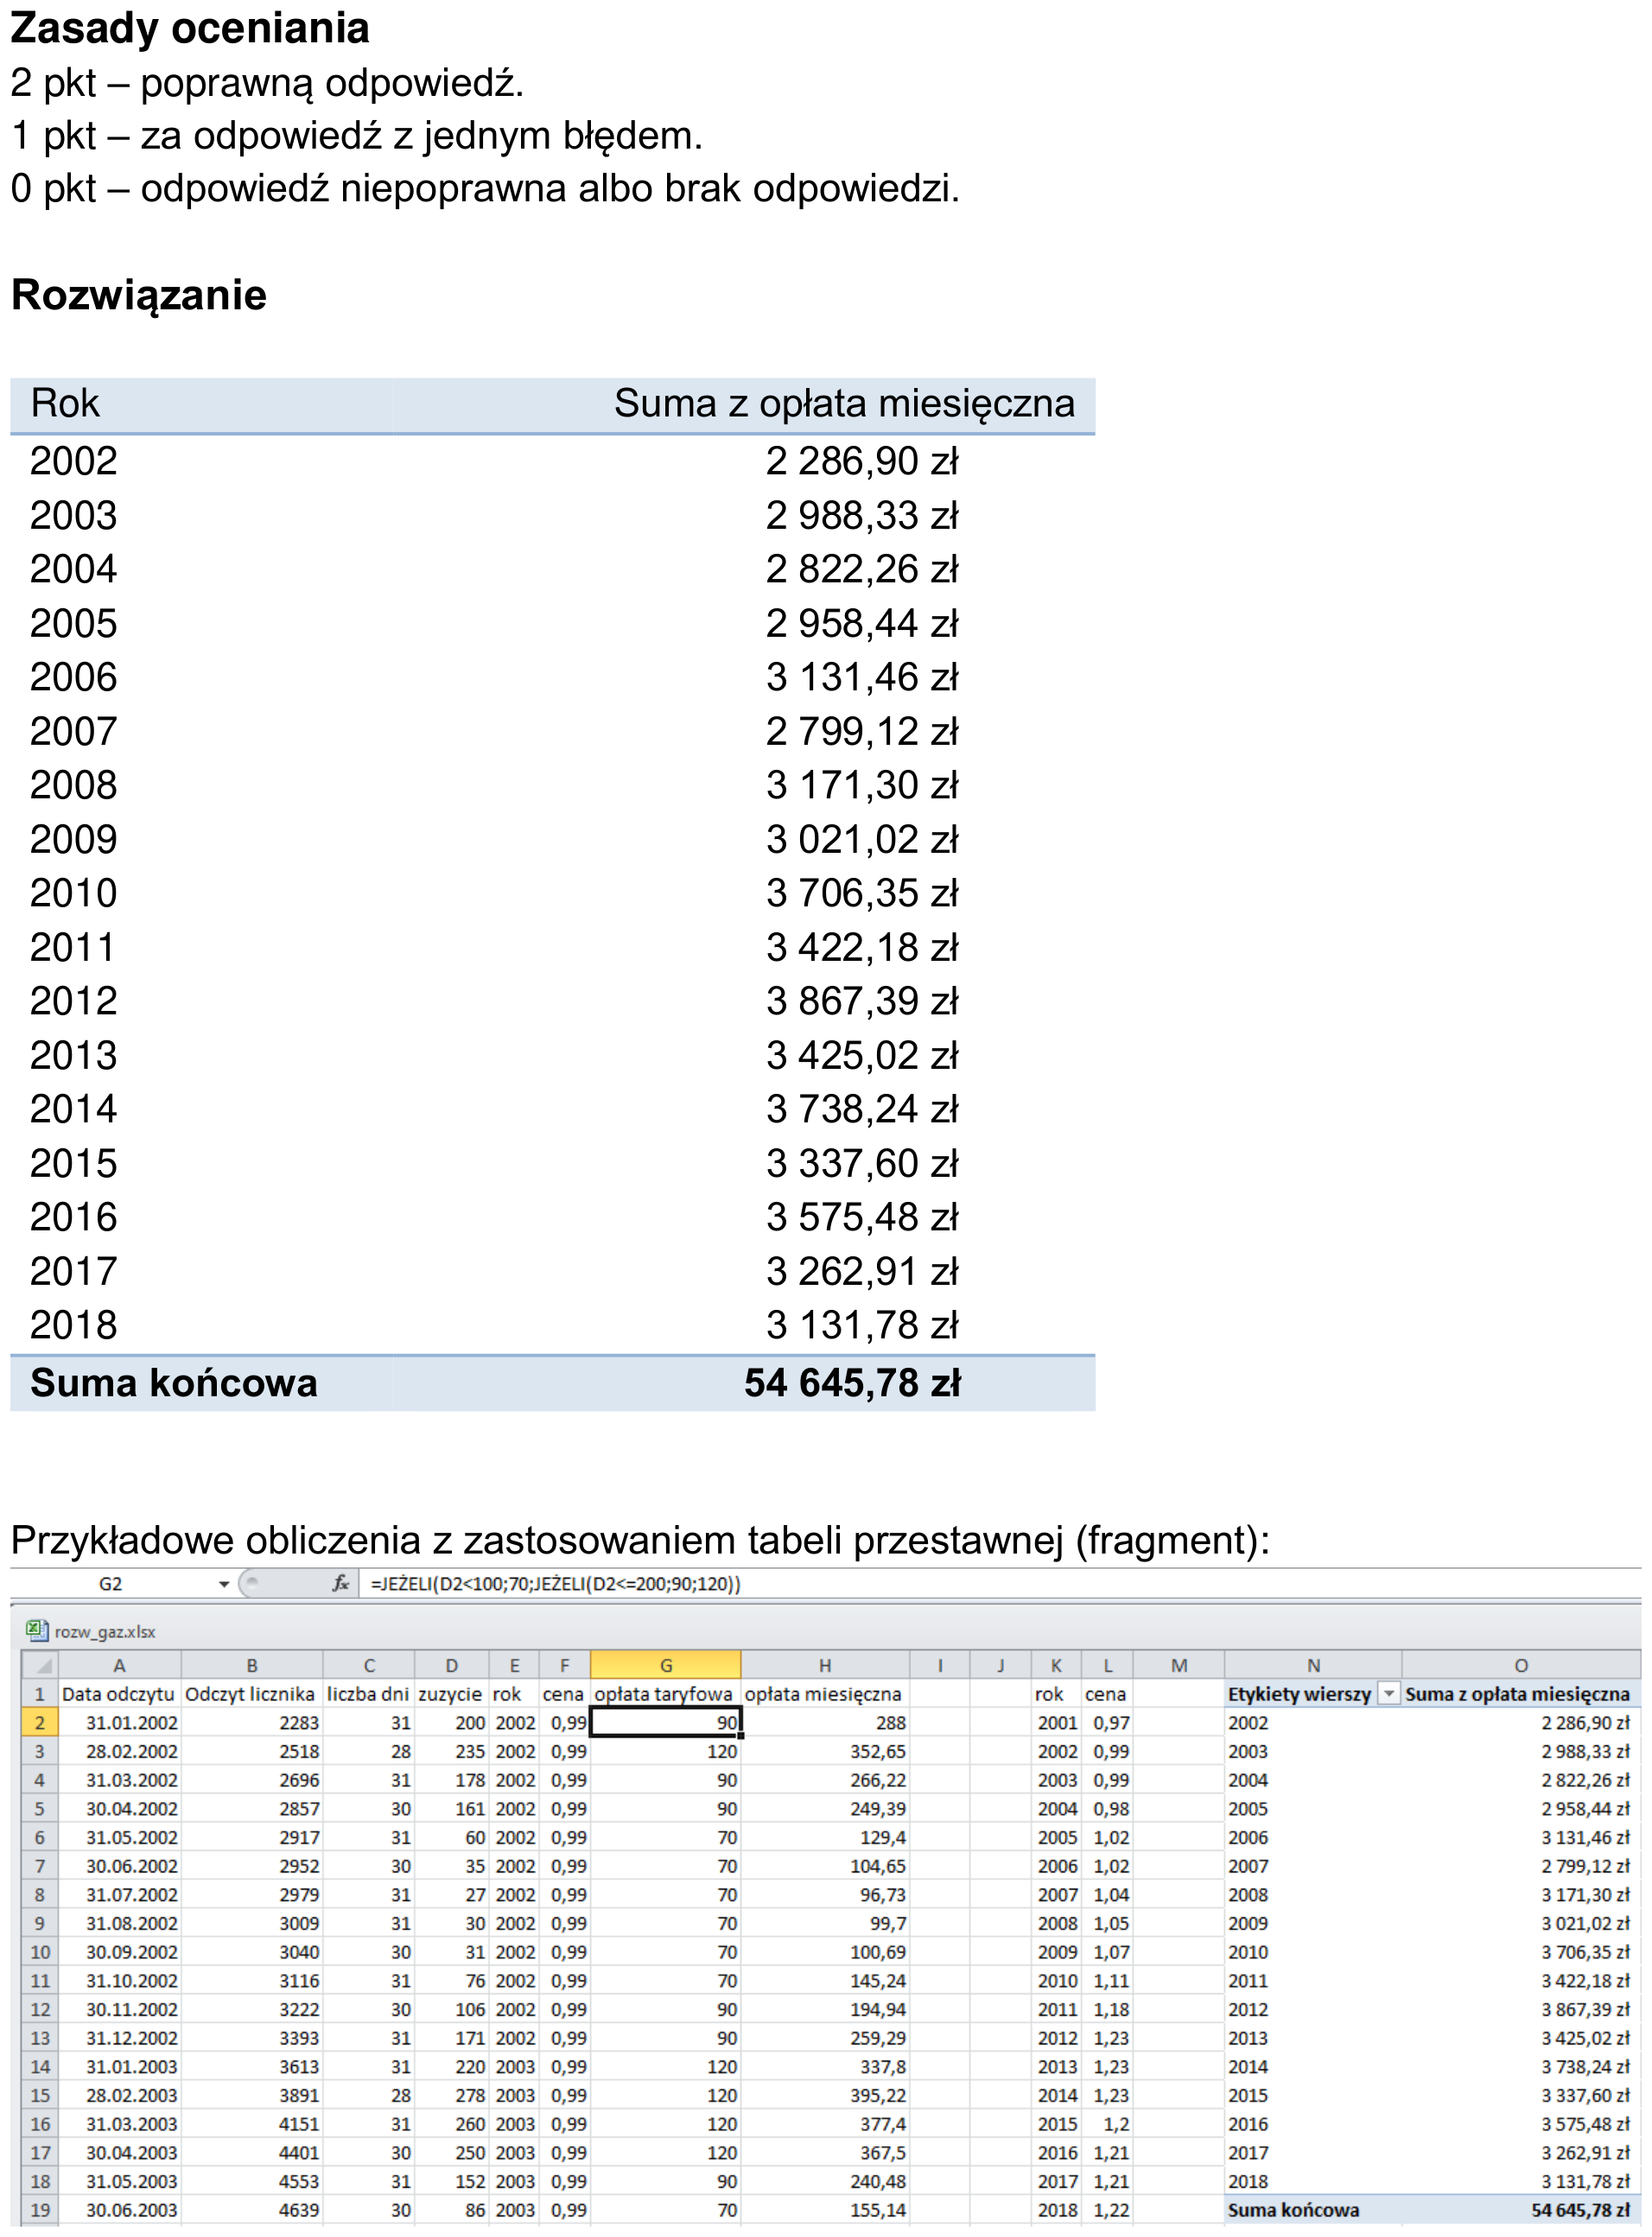Click the cell with value 352,65
Screen dimensions: 1652x2237
(824, 1751)
